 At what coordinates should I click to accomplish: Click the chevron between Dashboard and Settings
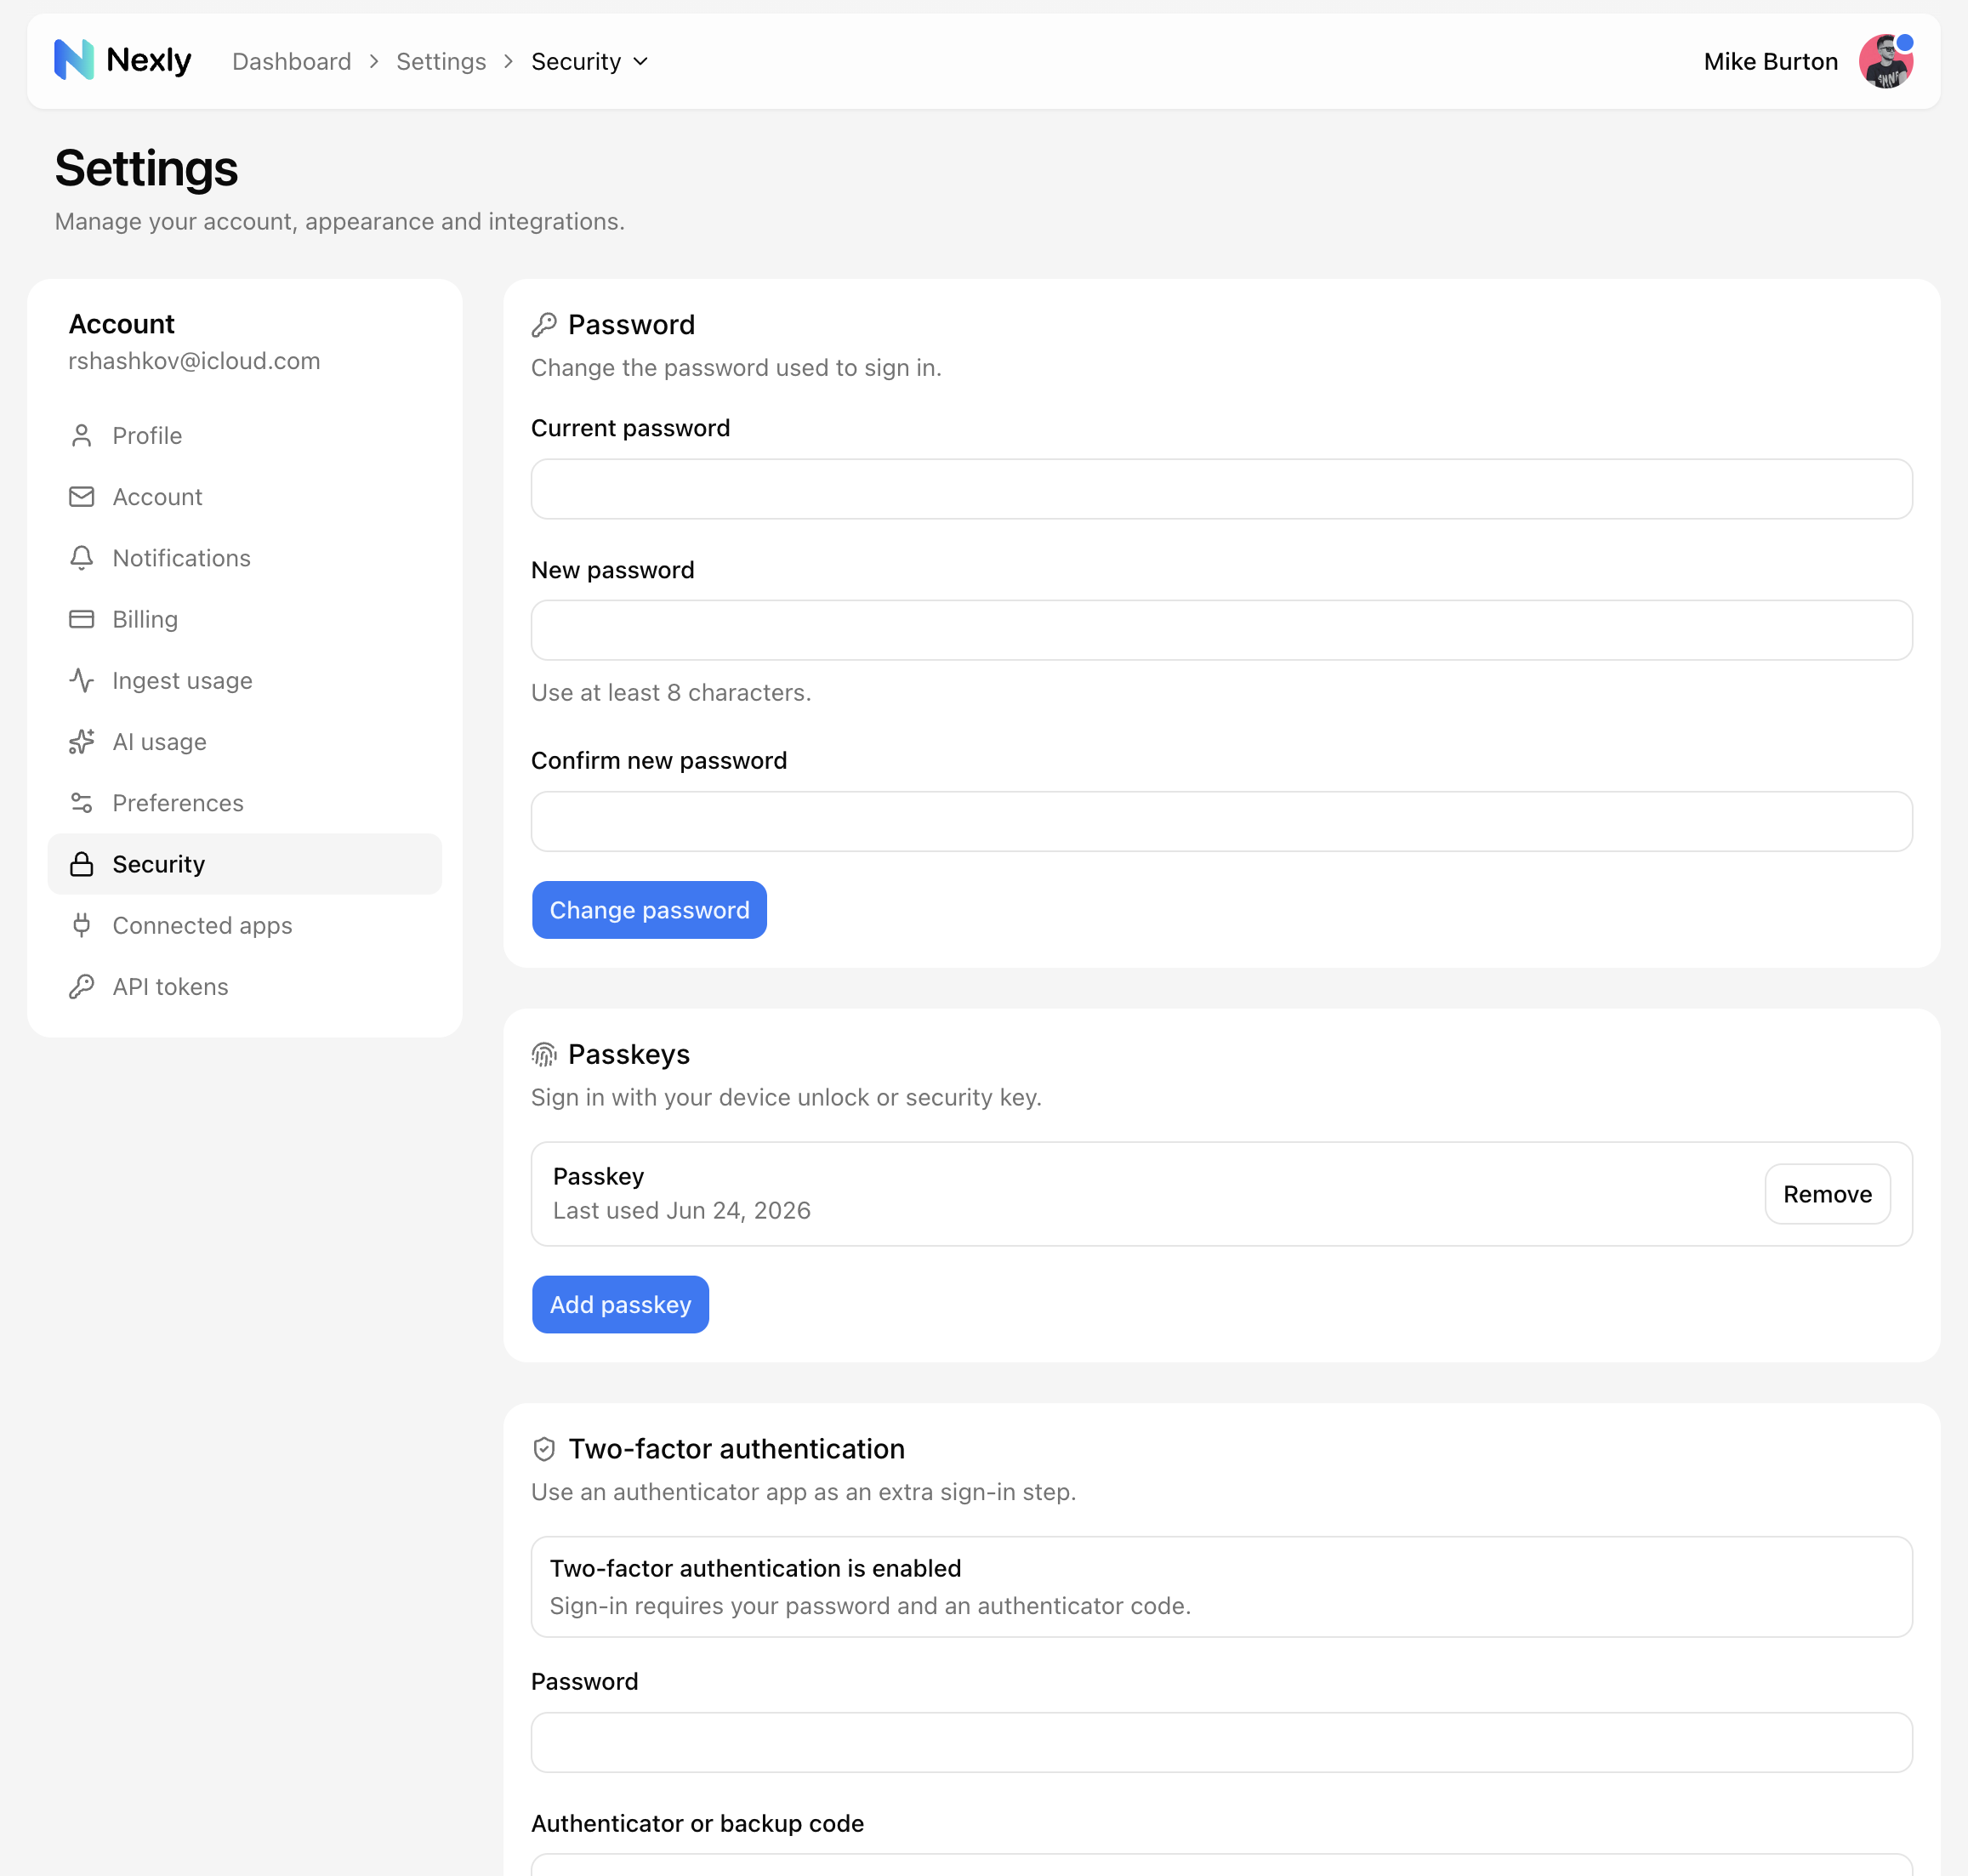point(374,62)
